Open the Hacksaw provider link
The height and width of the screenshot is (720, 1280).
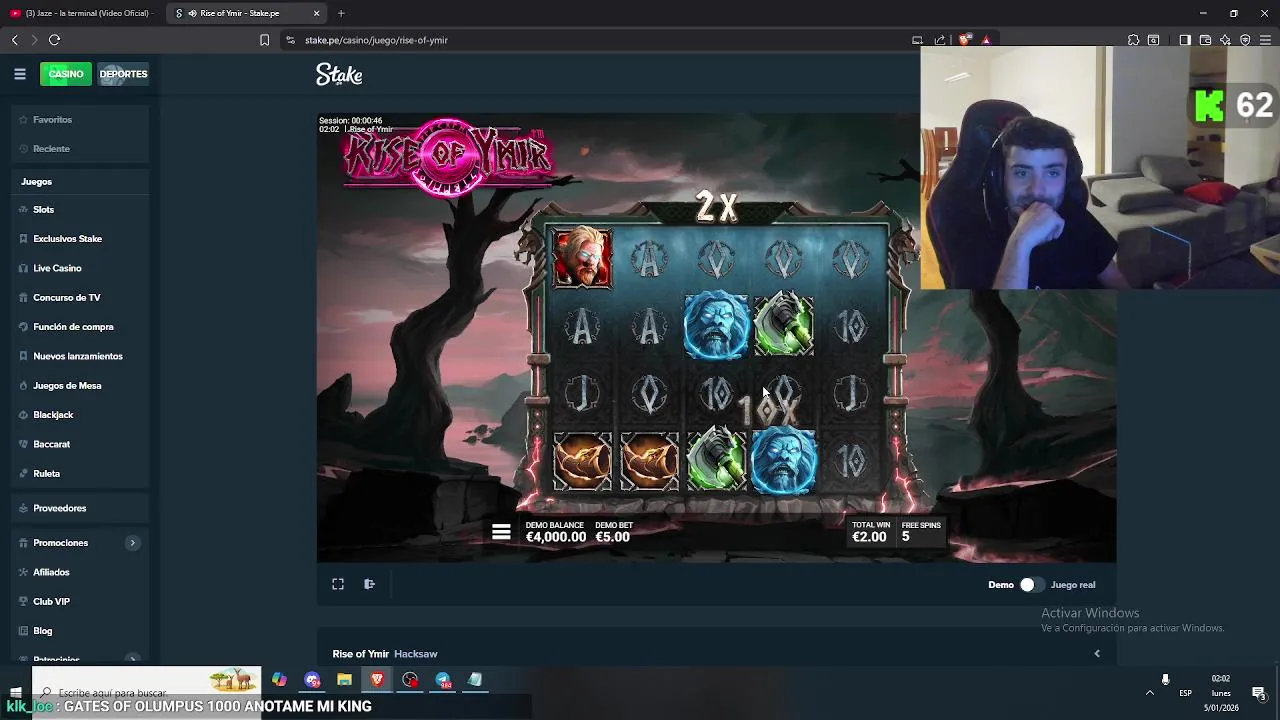[x=416, y=654]
